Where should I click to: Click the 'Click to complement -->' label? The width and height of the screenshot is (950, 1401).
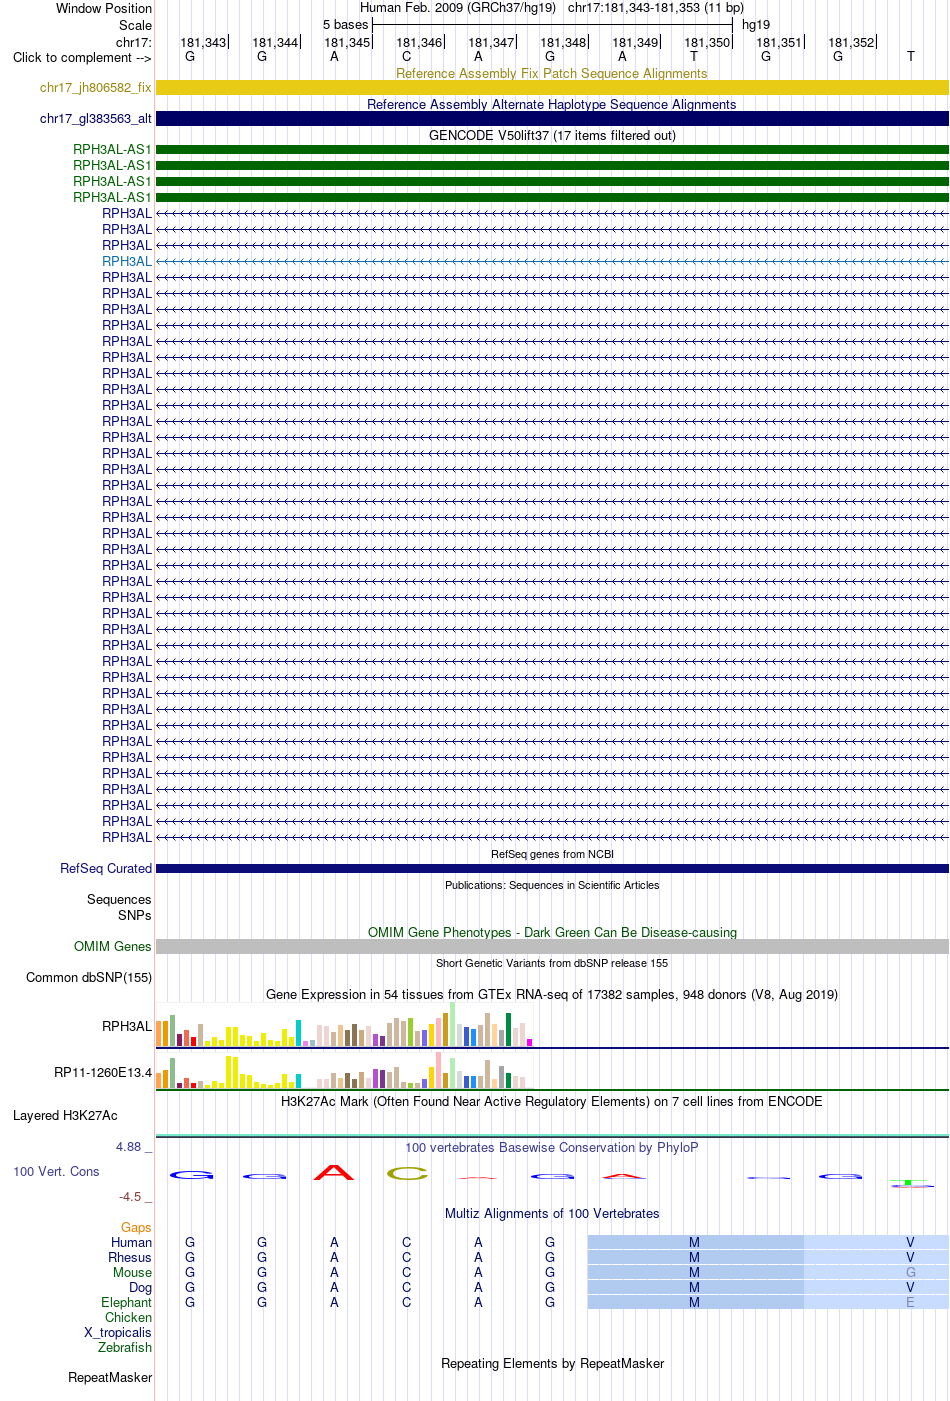82,57
